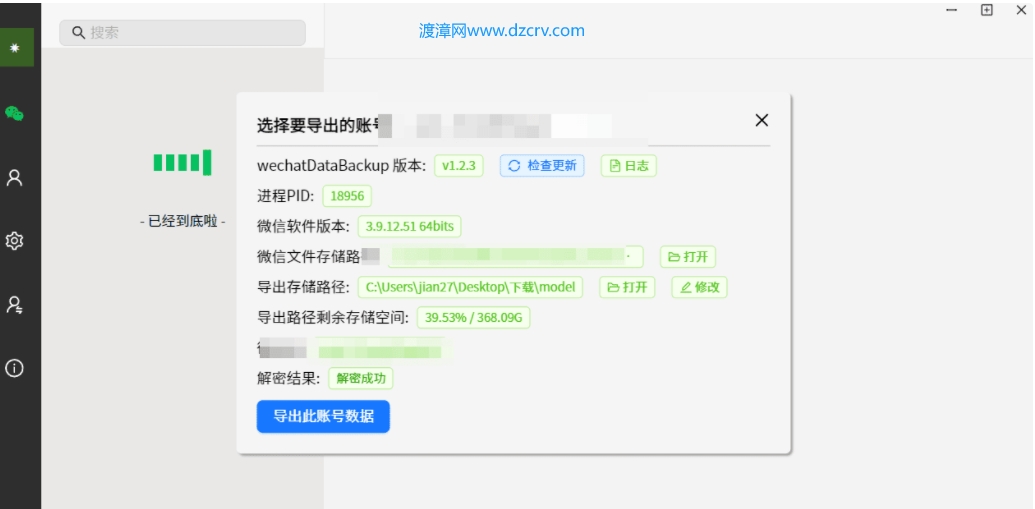Screen dimensions: 1035x509
Task: Click the 解密结果 label
Action: coord(288,378)
